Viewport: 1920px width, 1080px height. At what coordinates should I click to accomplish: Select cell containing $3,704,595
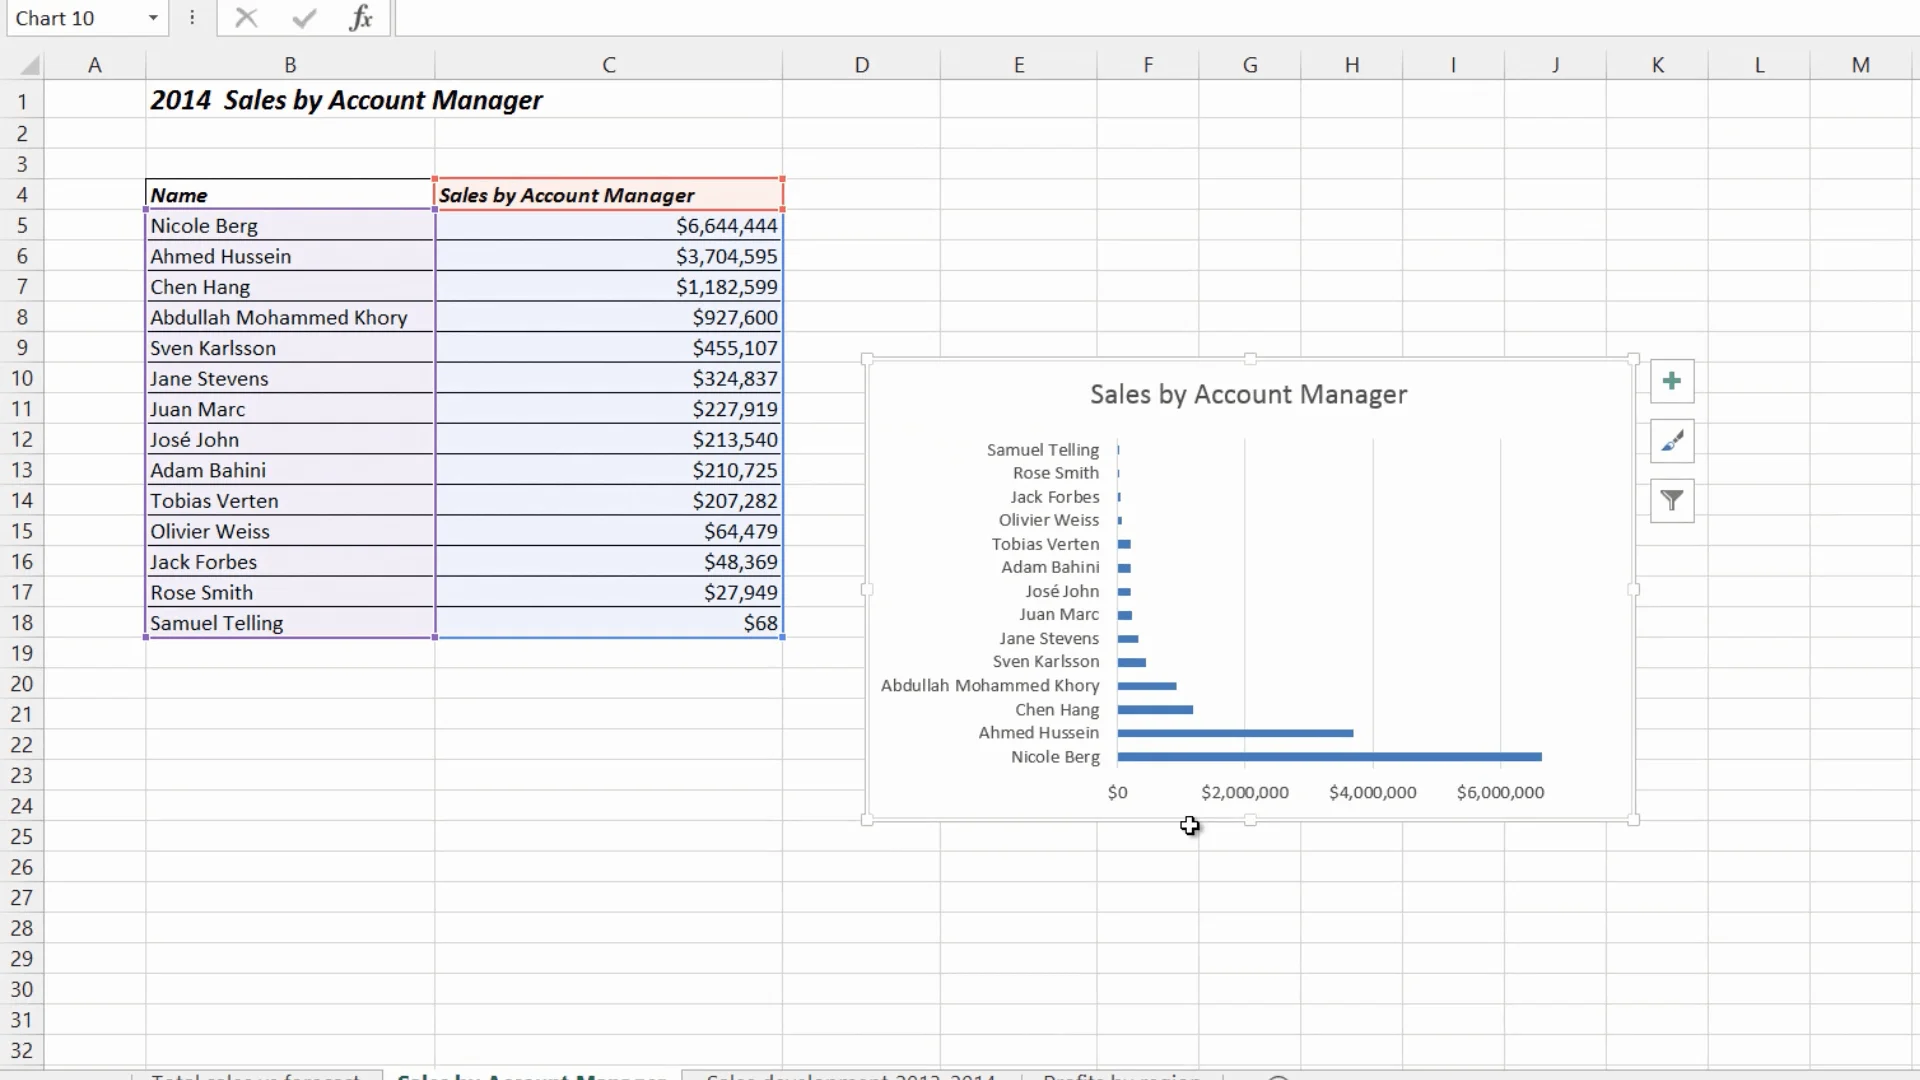609,256
